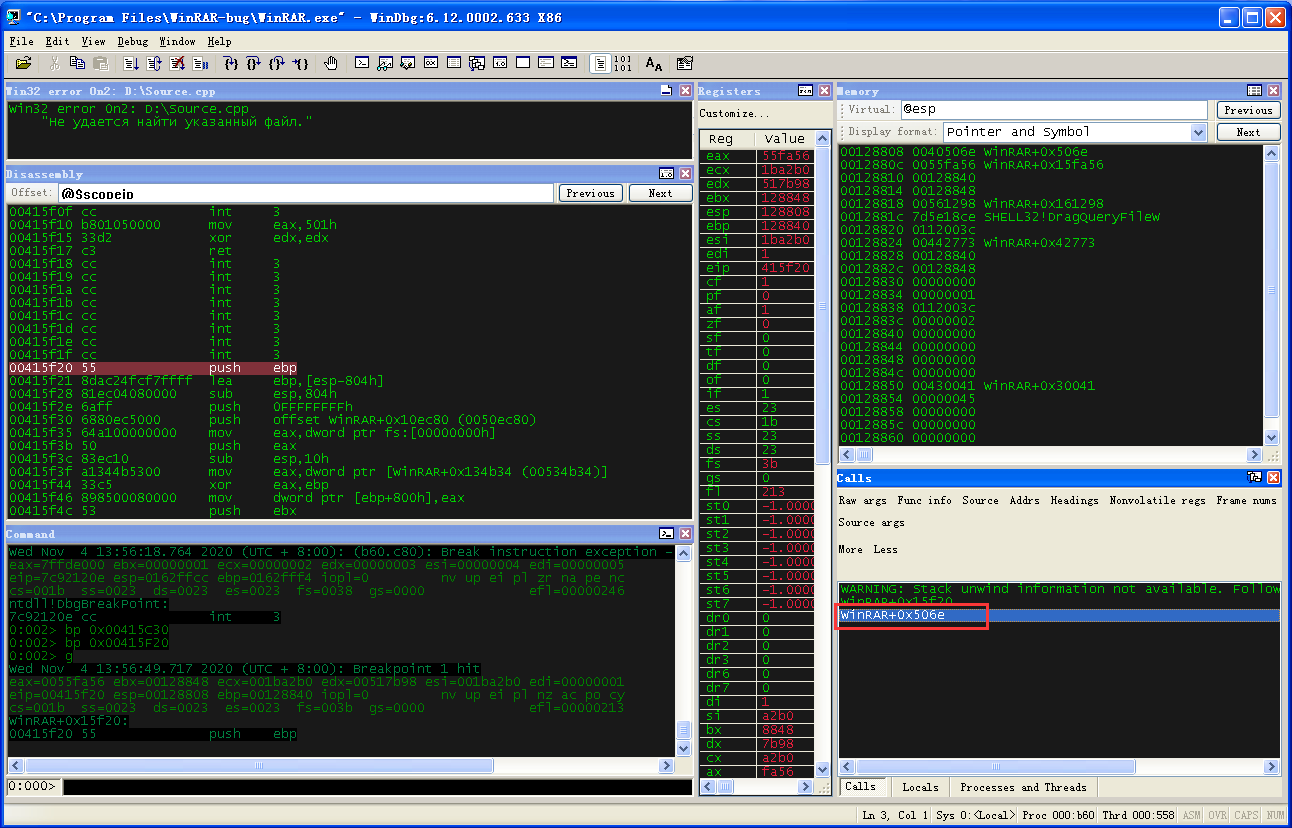Click the Calls panel horizontal scrollbar
Screen dimensions: 1292x828
1060,767
